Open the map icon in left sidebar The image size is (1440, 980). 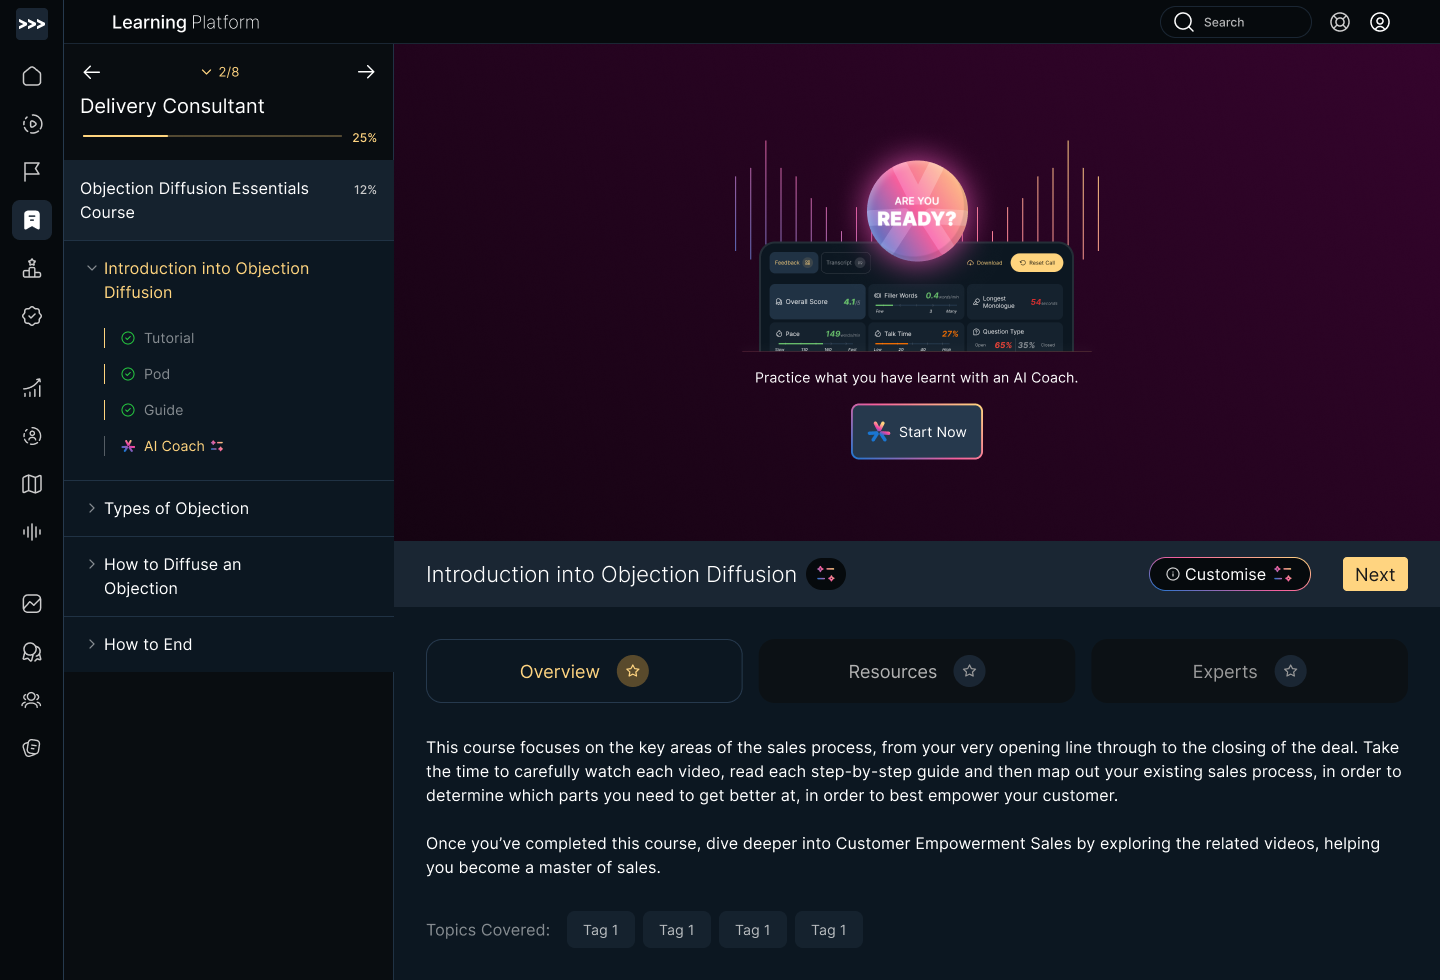tap(32, 484)
